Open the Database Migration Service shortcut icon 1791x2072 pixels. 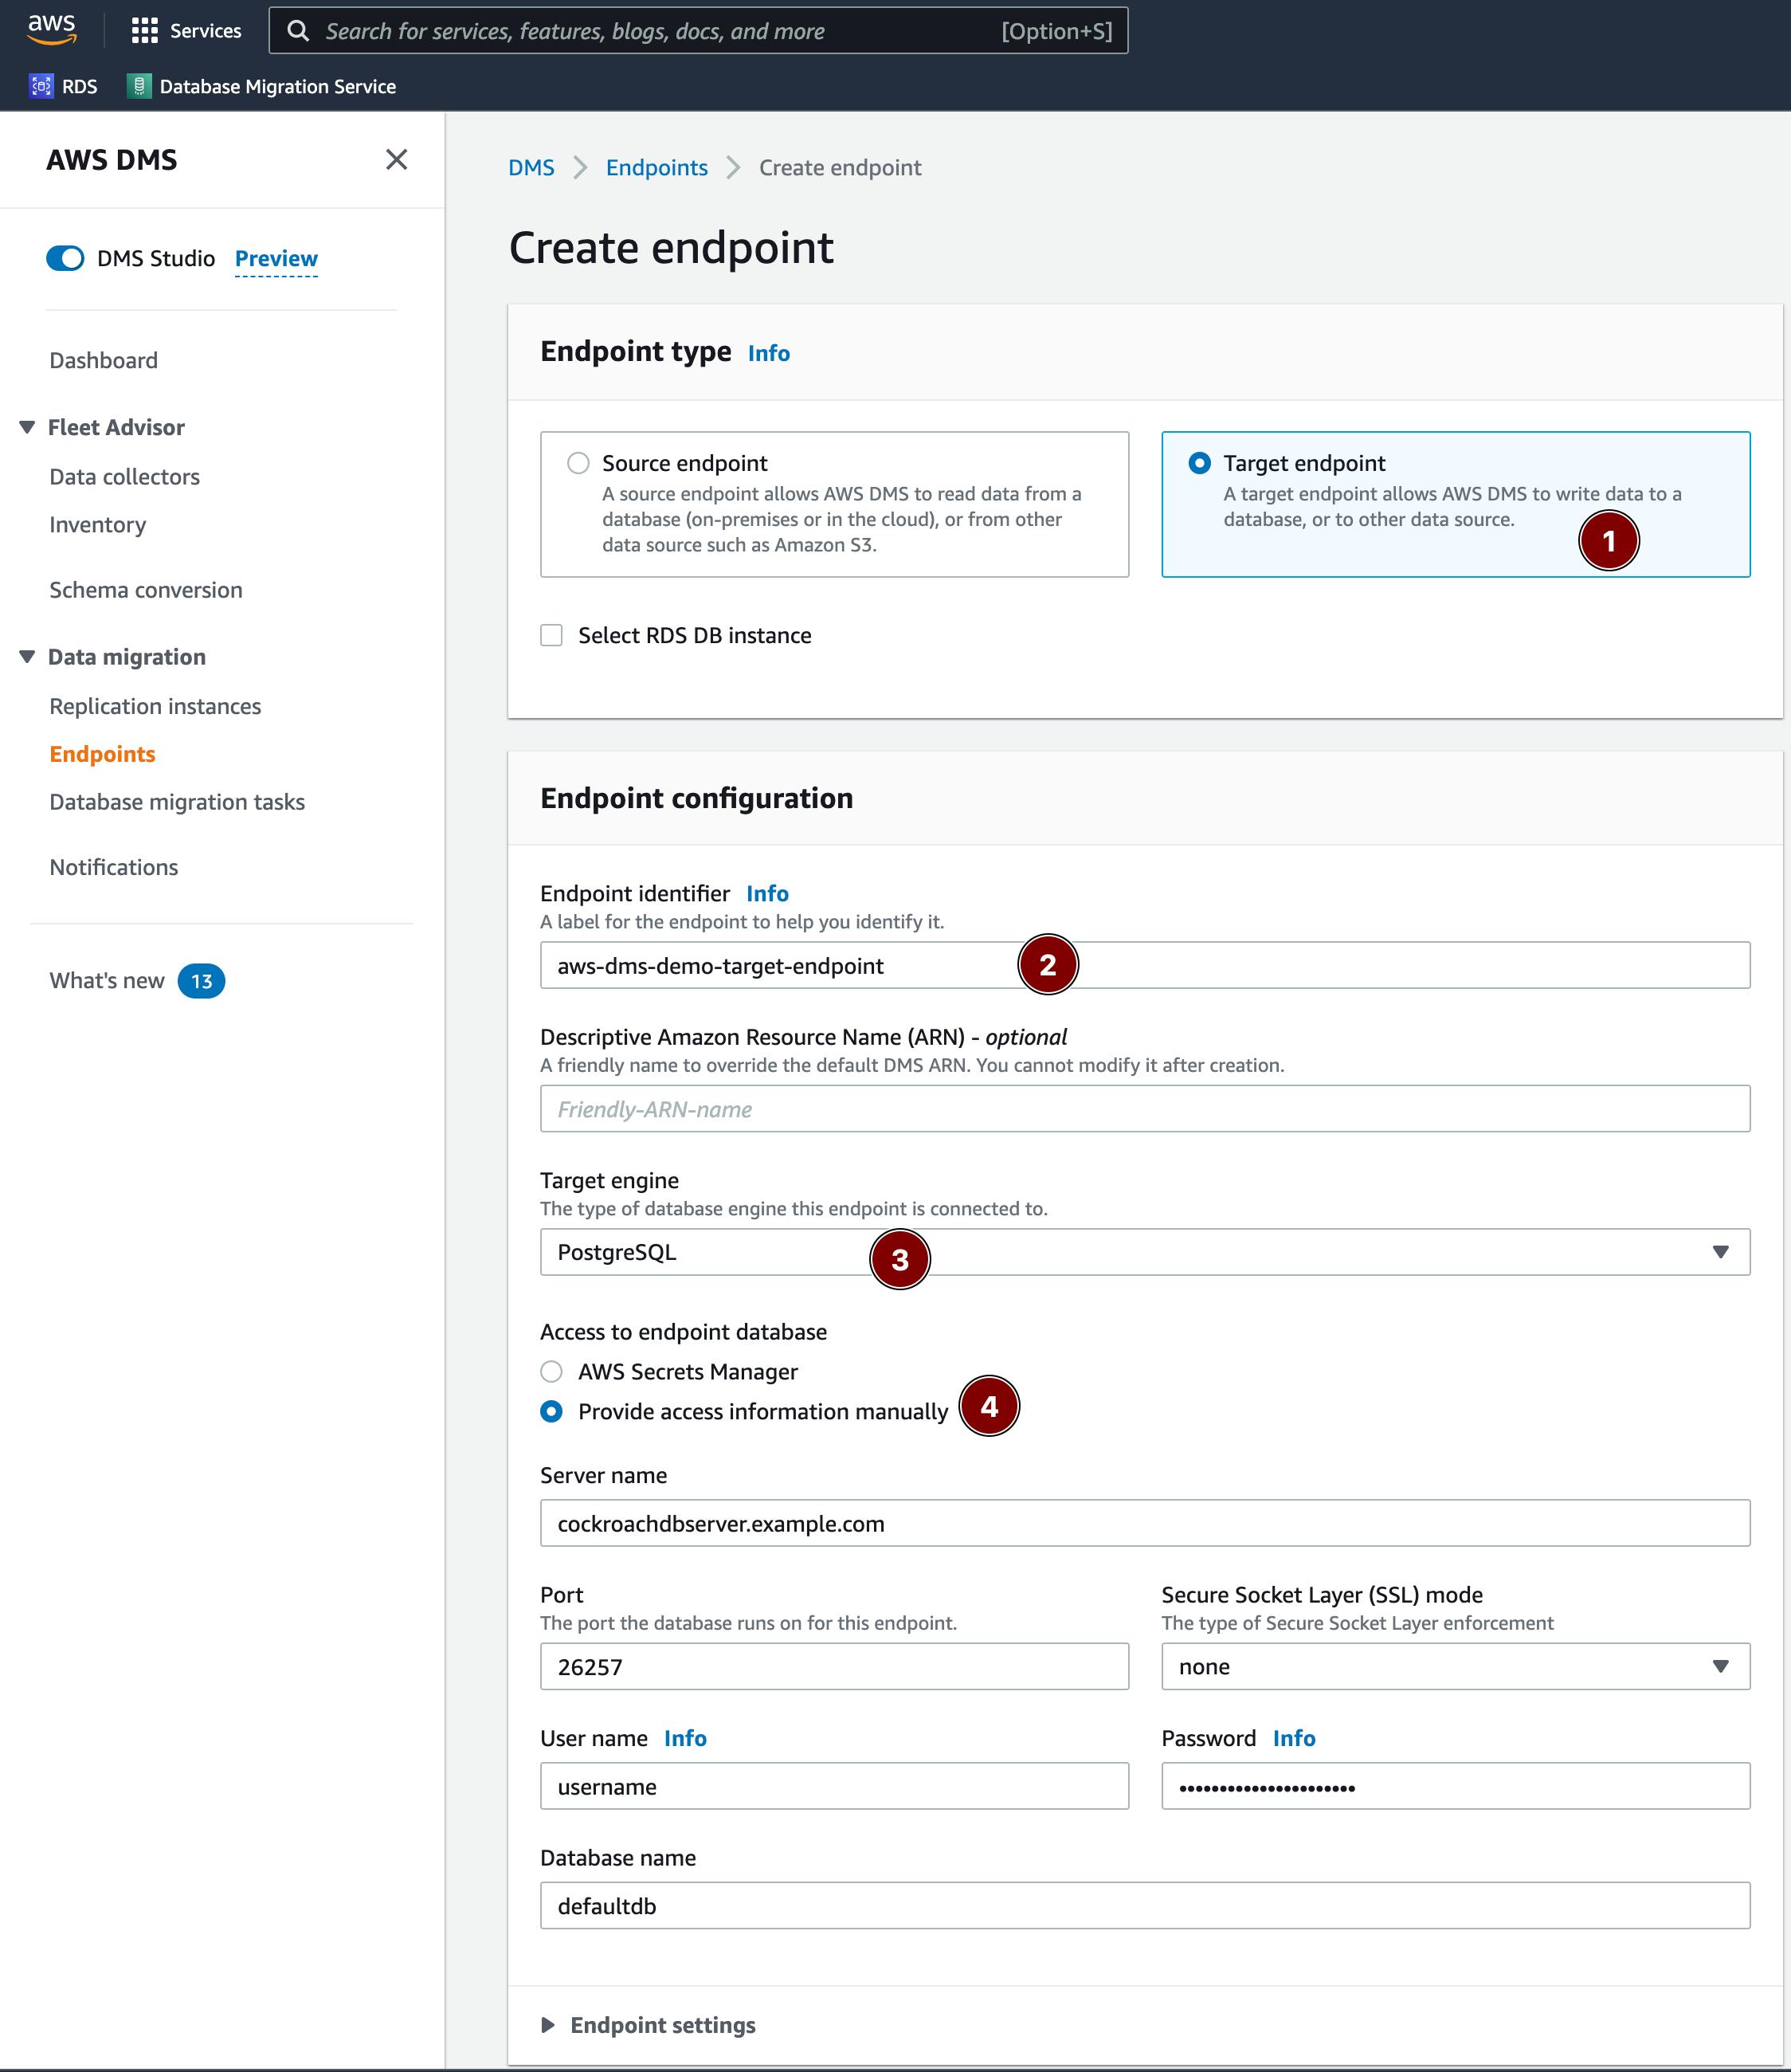(139, 86)
